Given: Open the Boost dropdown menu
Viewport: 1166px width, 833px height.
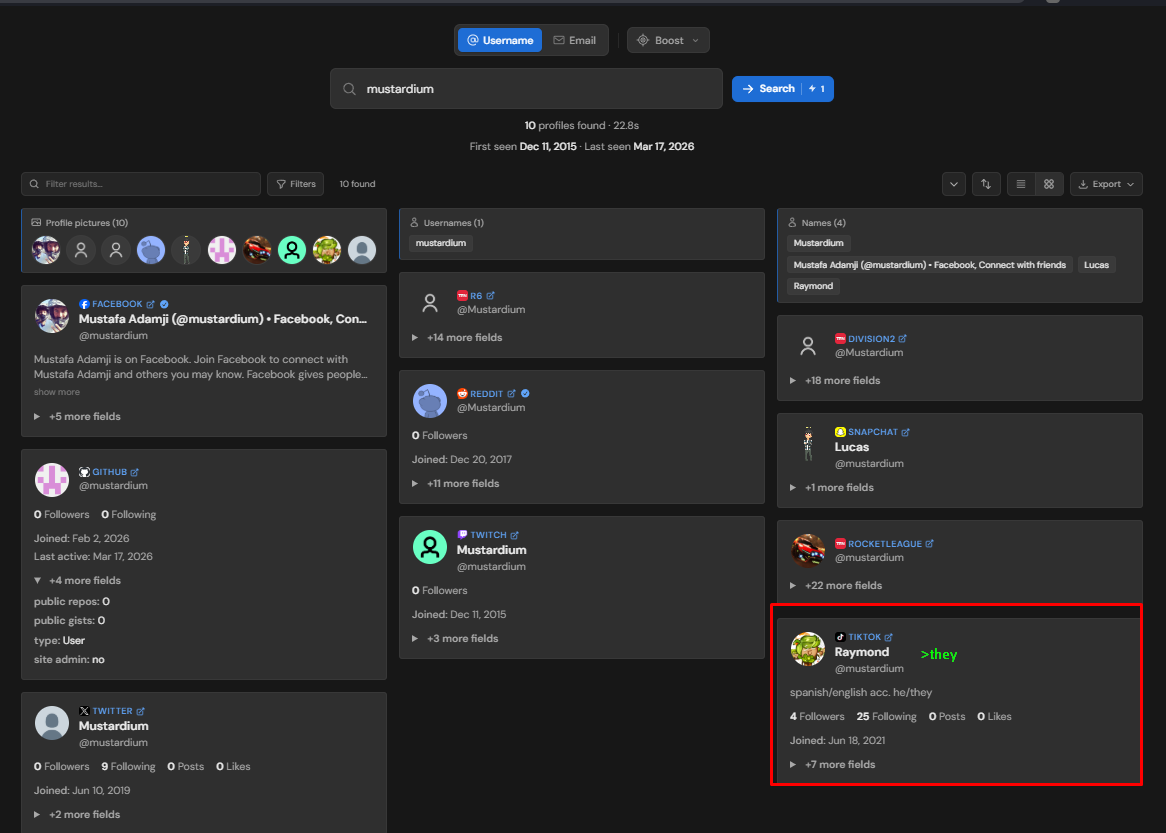Looking at the screenshot, I should (668, 40).
